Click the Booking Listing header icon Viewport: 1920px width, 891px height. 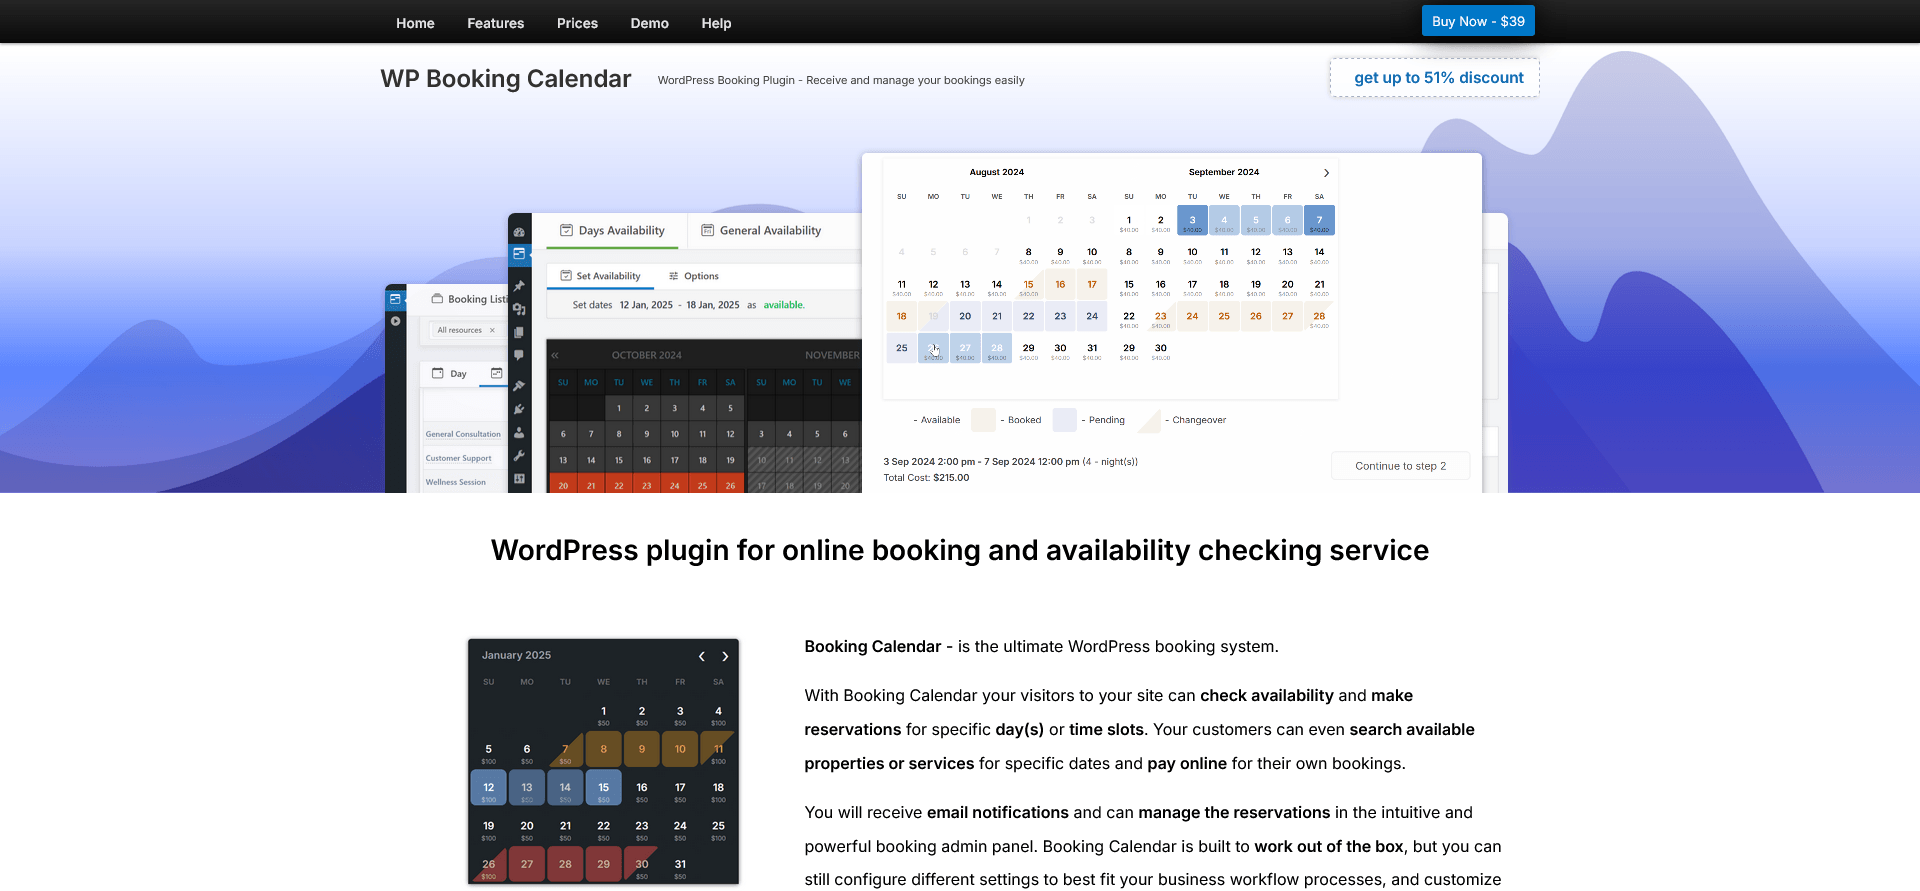tap(437, 299)
